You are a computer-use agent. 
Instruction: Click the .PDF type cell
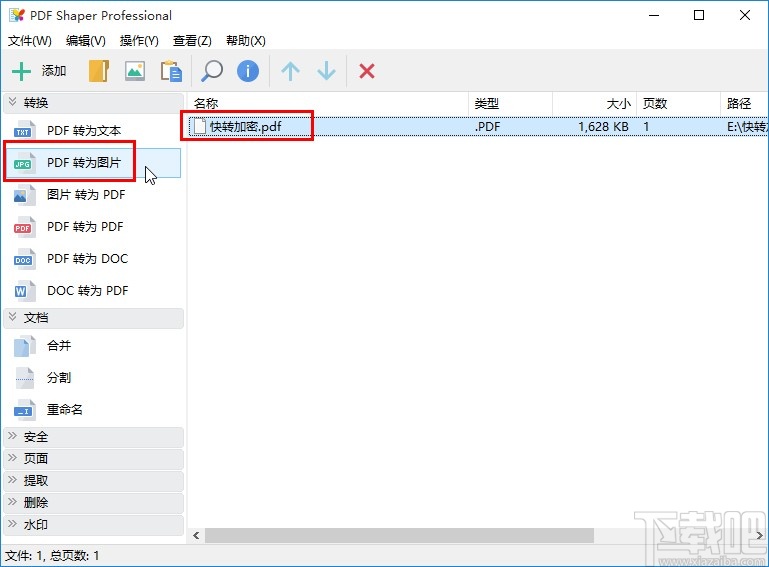(x=487, y=127)
